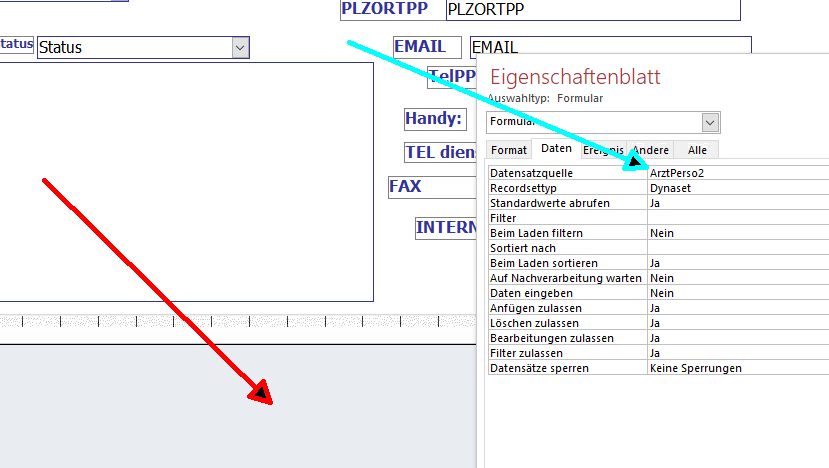
Task: Click the Datensatzquelle value ArztPerso2
Action: [x=738, y=173]
